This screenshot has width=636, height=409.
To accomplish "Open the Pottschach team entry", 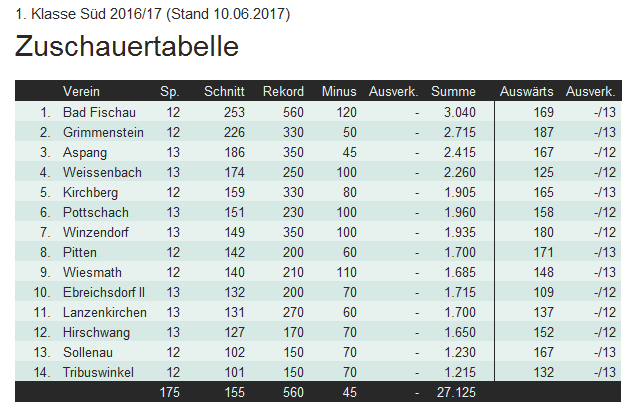I will coord(94,212).
